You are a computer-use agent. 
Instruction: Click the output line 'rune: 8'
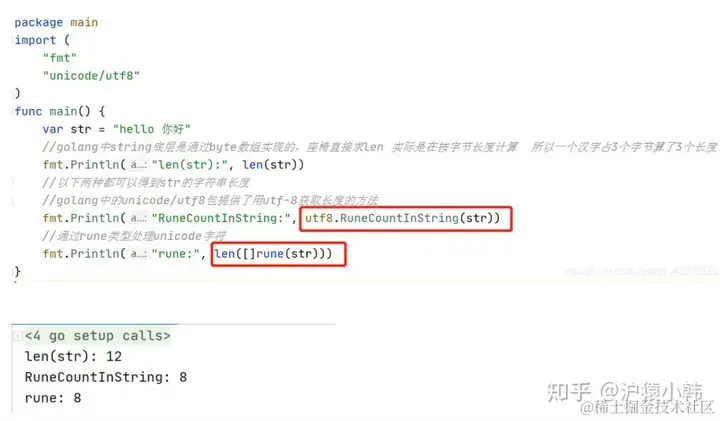[53, 398]
